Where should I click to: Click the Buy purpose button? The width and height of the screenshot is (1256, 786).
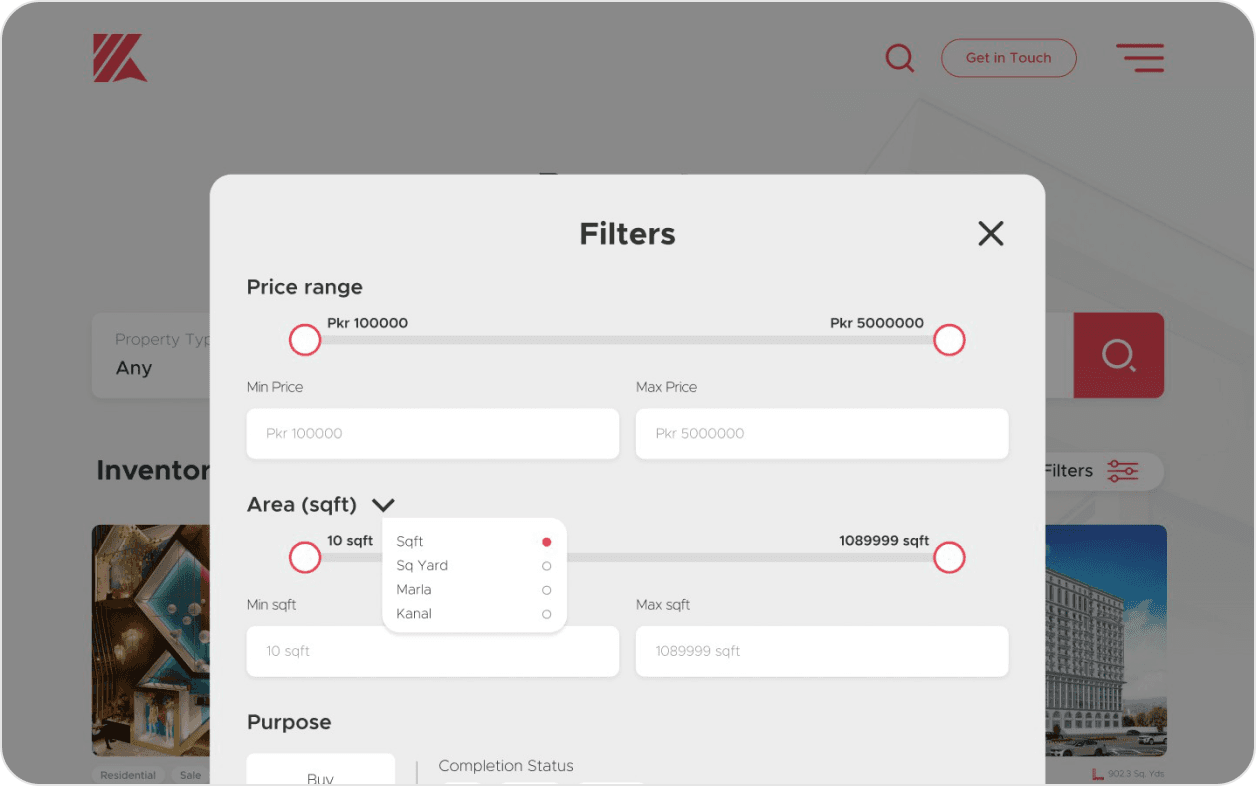click(321, 770)
